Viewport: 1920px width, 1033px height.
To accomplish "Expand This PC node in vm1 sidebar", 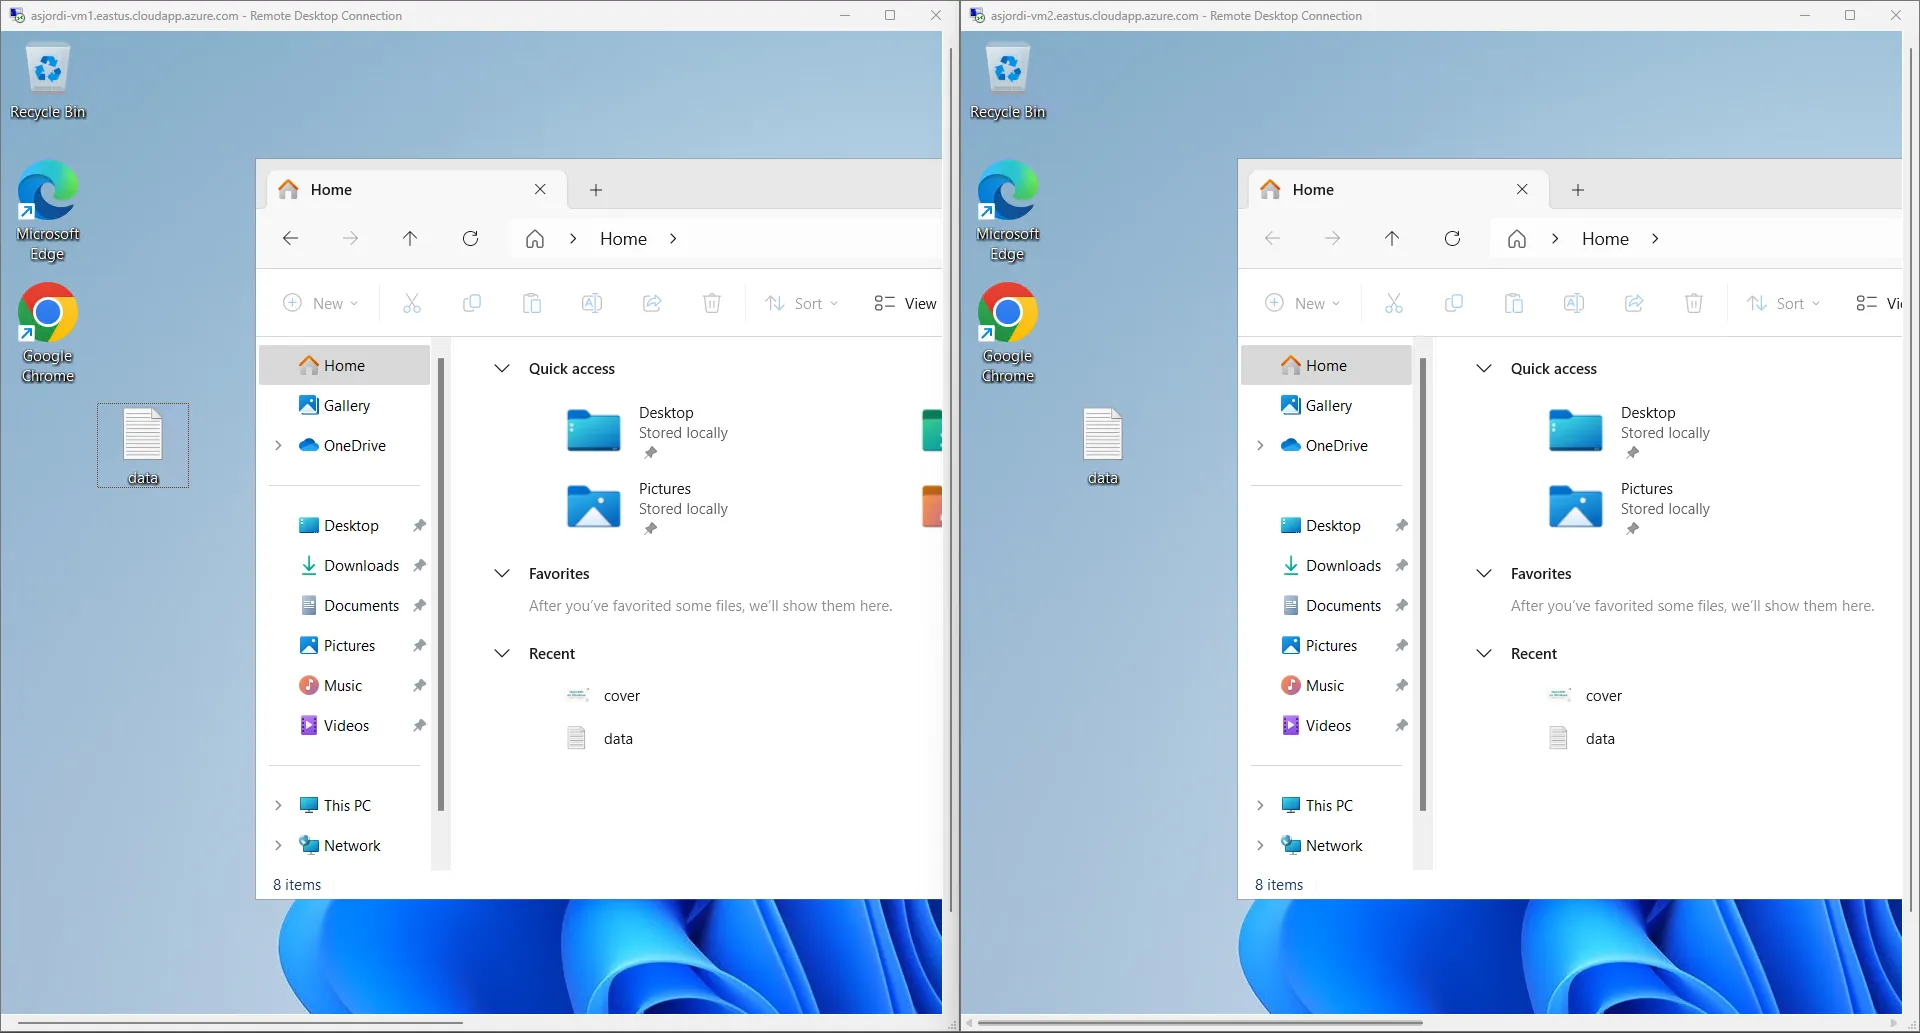I will [278, 805].
